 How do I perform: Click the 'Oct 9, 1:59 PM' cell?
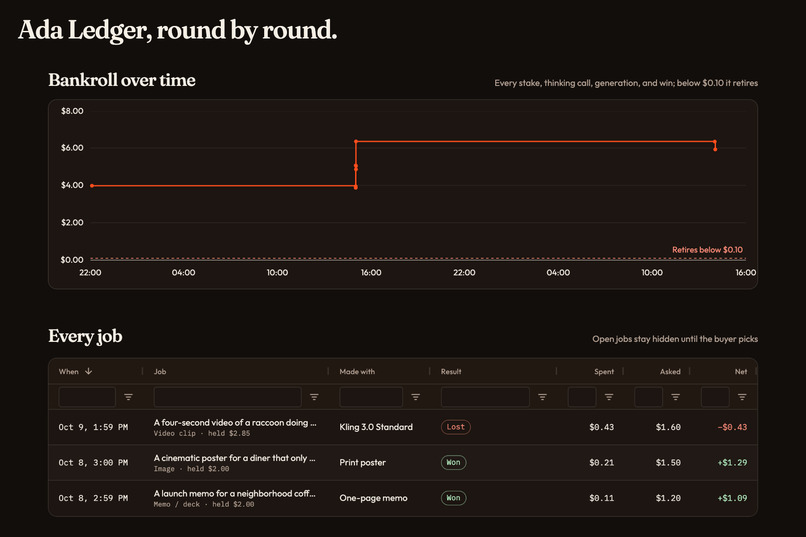[93, 427]
